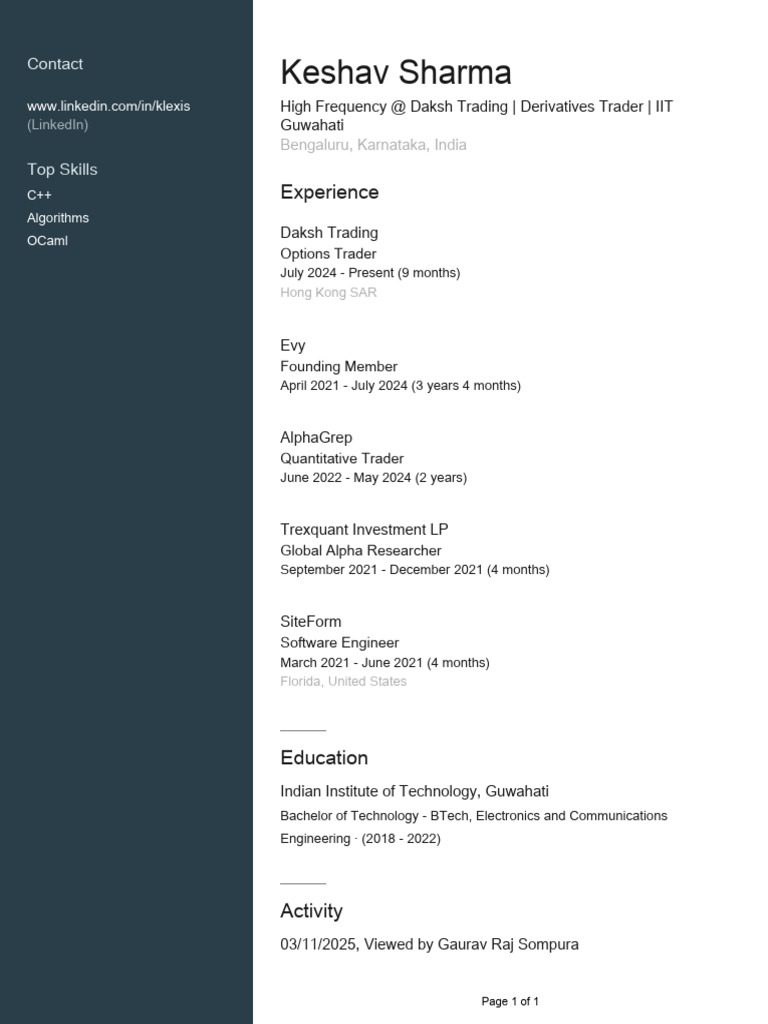Click the Options Trader job title
Image resolution: width=768 pixels, height=1024 pixels.
coord(328,254)
